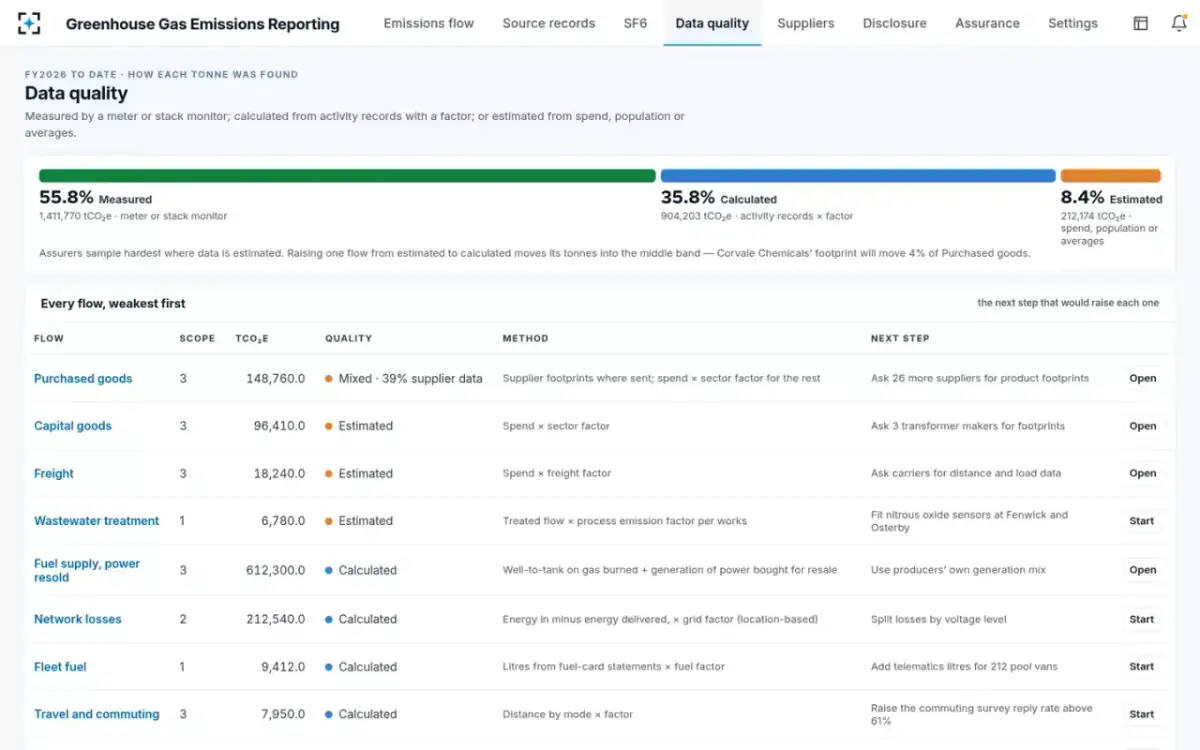Click the green Measured bar
Image resolution: width=1200 pixels, height=750 pixels.
coord(347,176)
